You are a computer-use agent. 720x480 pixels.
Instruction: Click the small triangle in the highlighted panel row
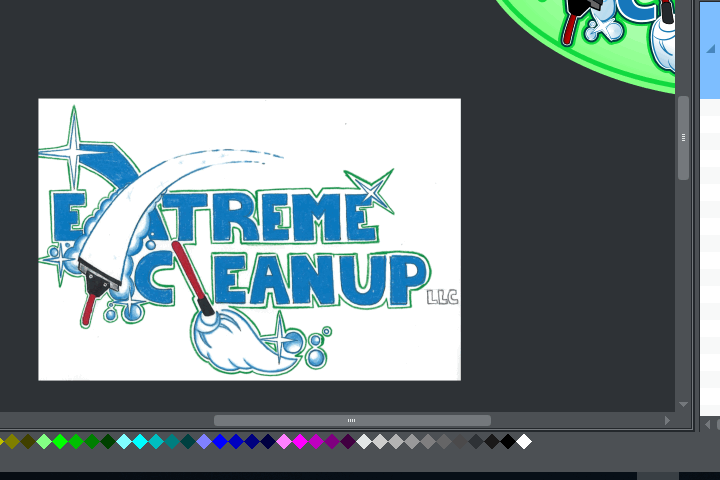pyautogui.click(x=711, y=49)
